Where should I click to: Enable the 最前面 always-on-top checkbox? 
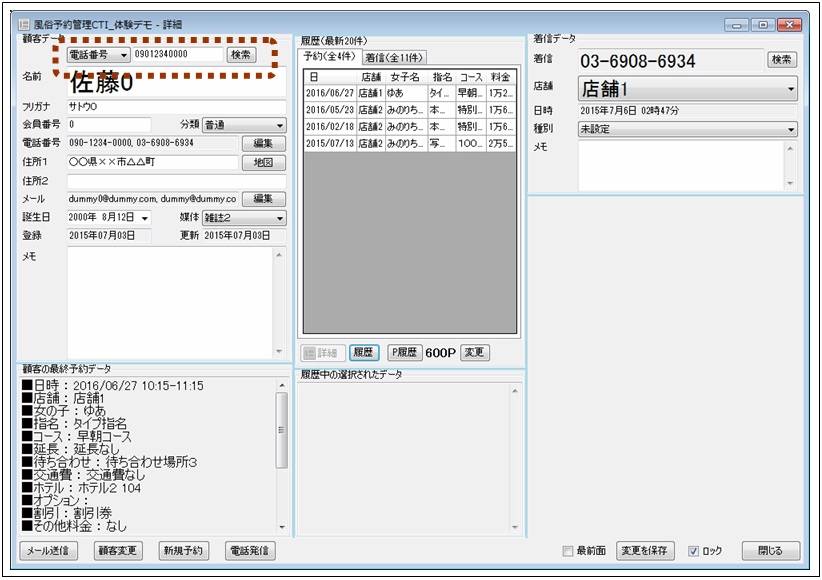(568, 551)
